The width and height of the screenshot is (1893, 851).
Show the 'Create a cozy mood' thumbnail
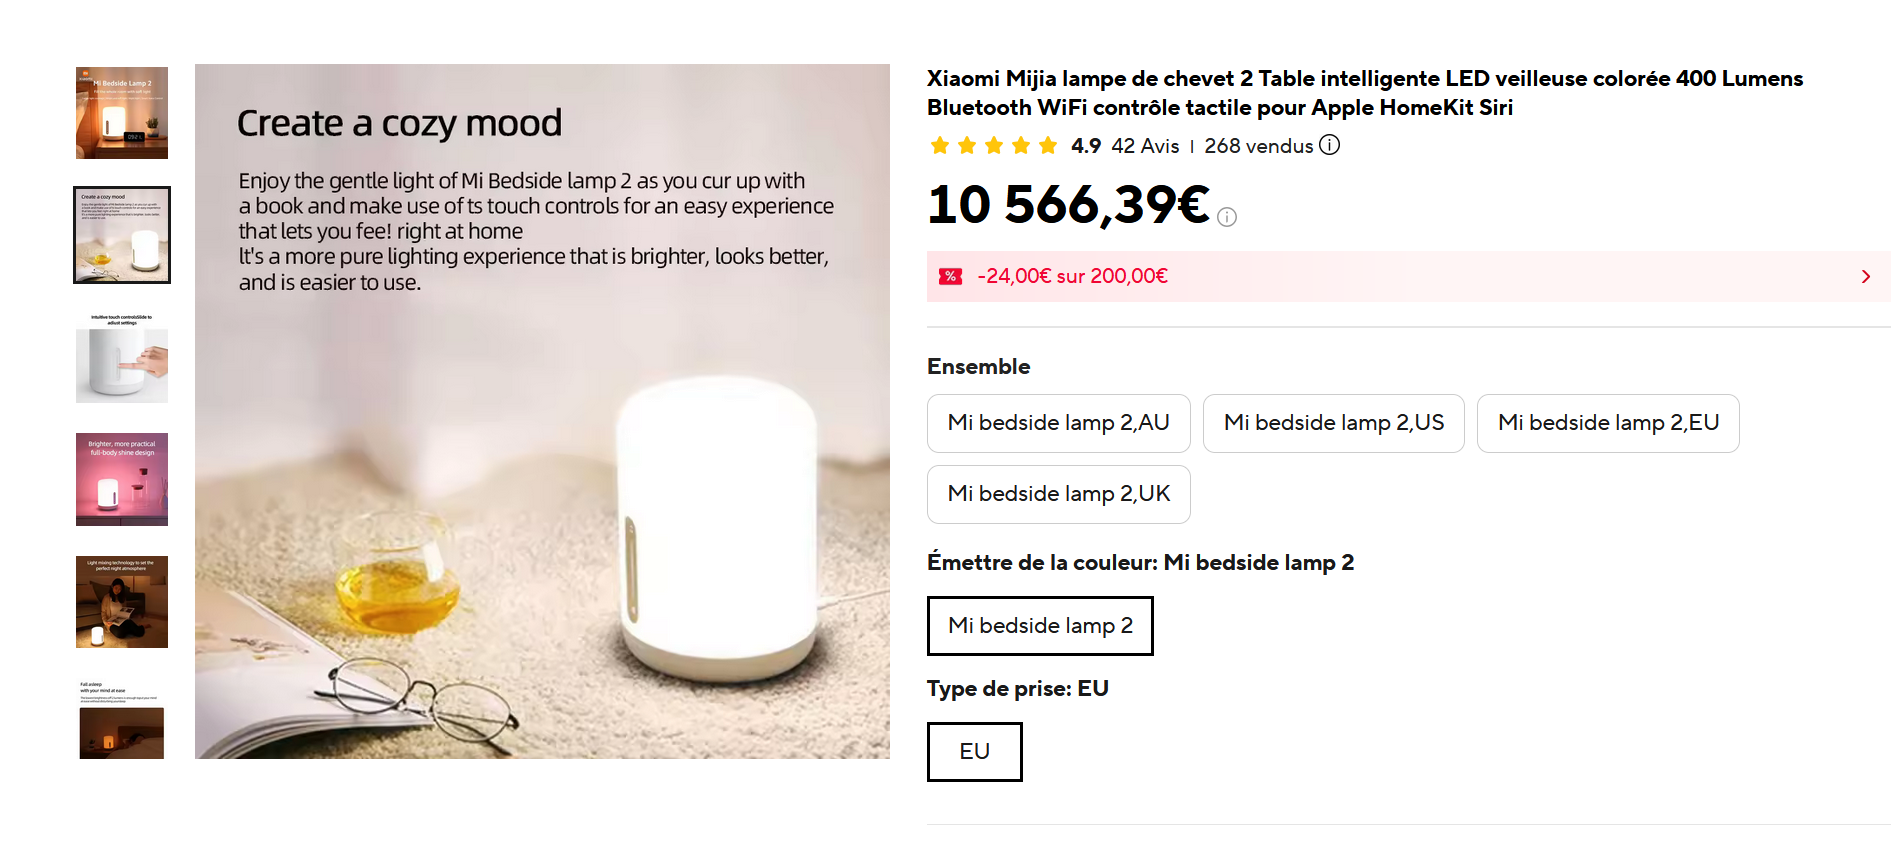122,235
